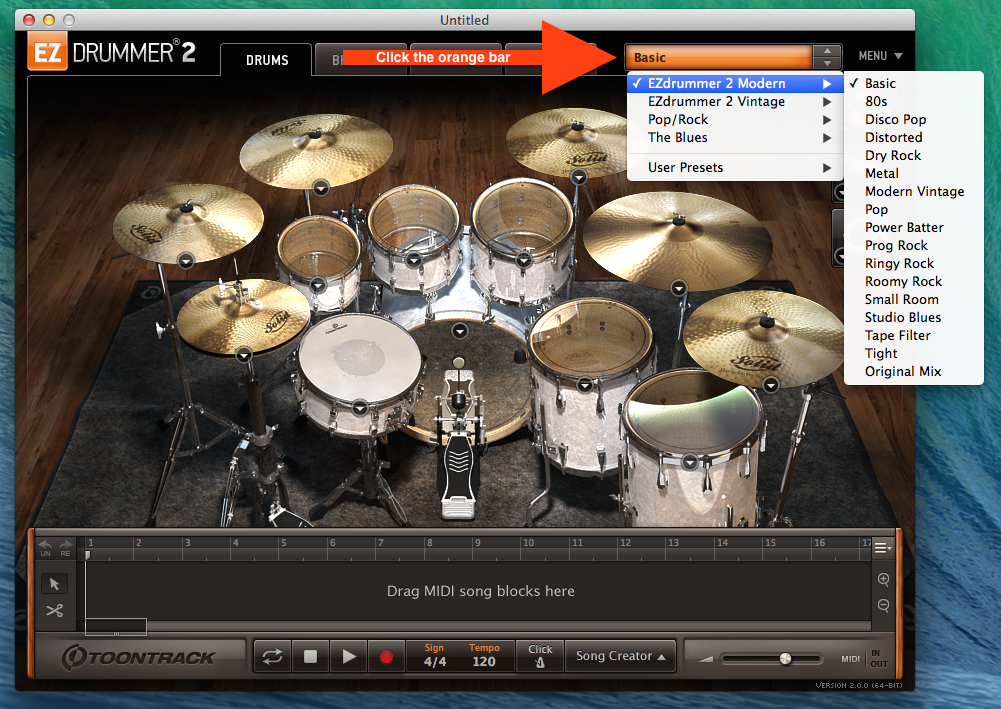Open the right rack tom options arrow
This screenshot has height=709, width=1001.
point(523,260)
